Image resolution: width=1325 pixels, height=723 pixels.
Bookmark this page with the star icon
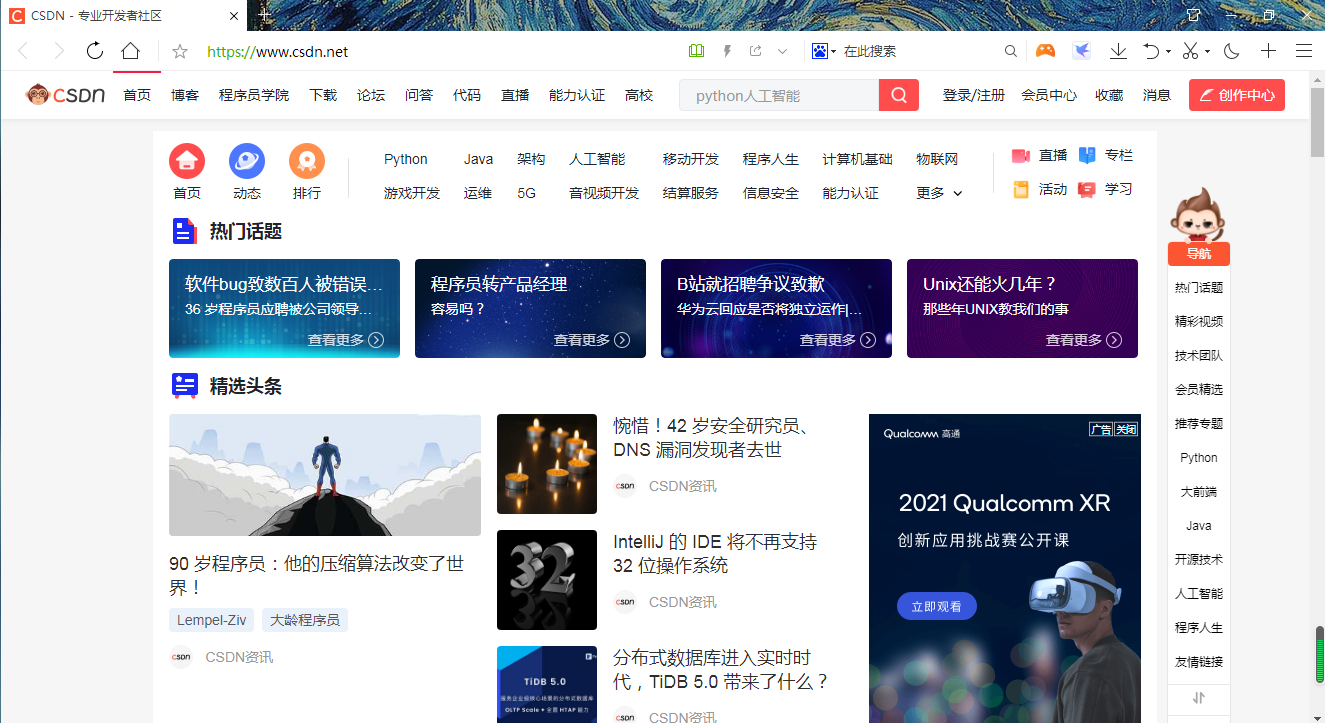click(180, 51)
